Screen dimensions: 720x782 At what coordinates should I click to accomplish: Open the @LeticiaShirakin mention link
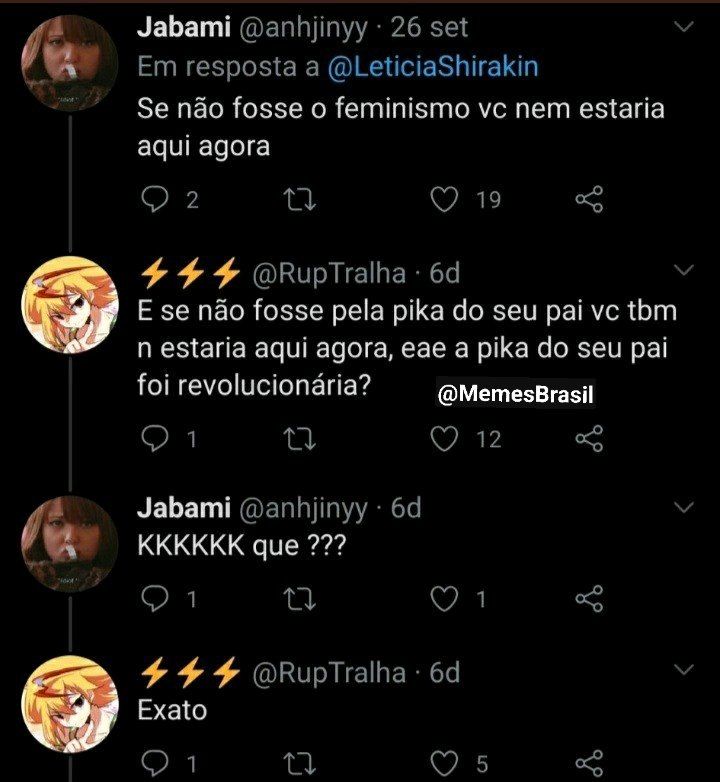(433, 67)
